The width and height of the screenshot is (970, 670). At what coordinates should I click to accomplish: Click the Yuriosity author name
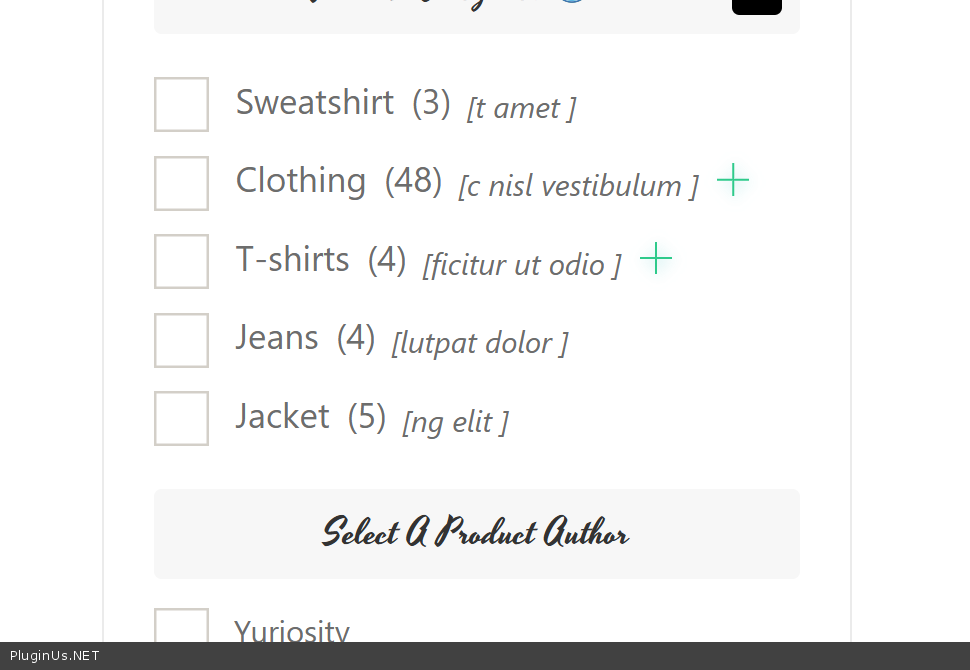point(291,631)
